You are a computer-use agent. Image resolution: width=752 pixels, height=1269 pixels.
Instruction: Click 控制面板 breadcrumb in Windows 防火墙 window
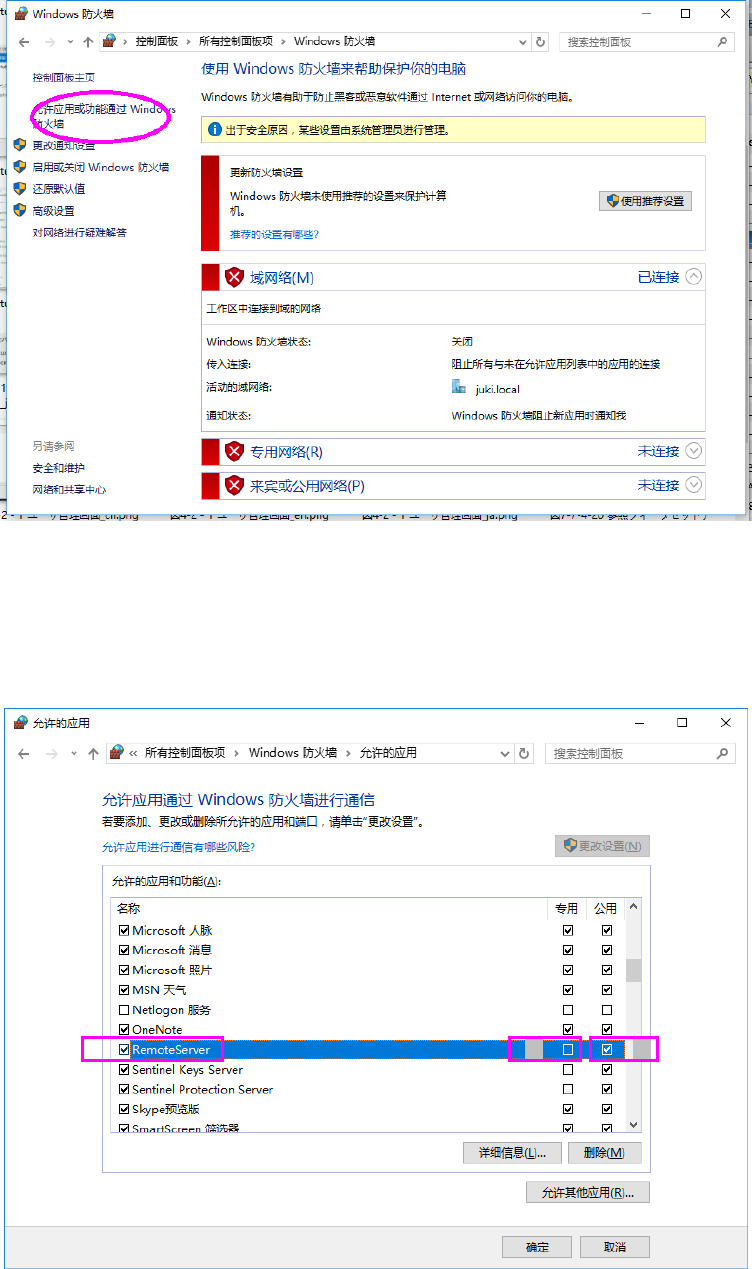(157, 42)
